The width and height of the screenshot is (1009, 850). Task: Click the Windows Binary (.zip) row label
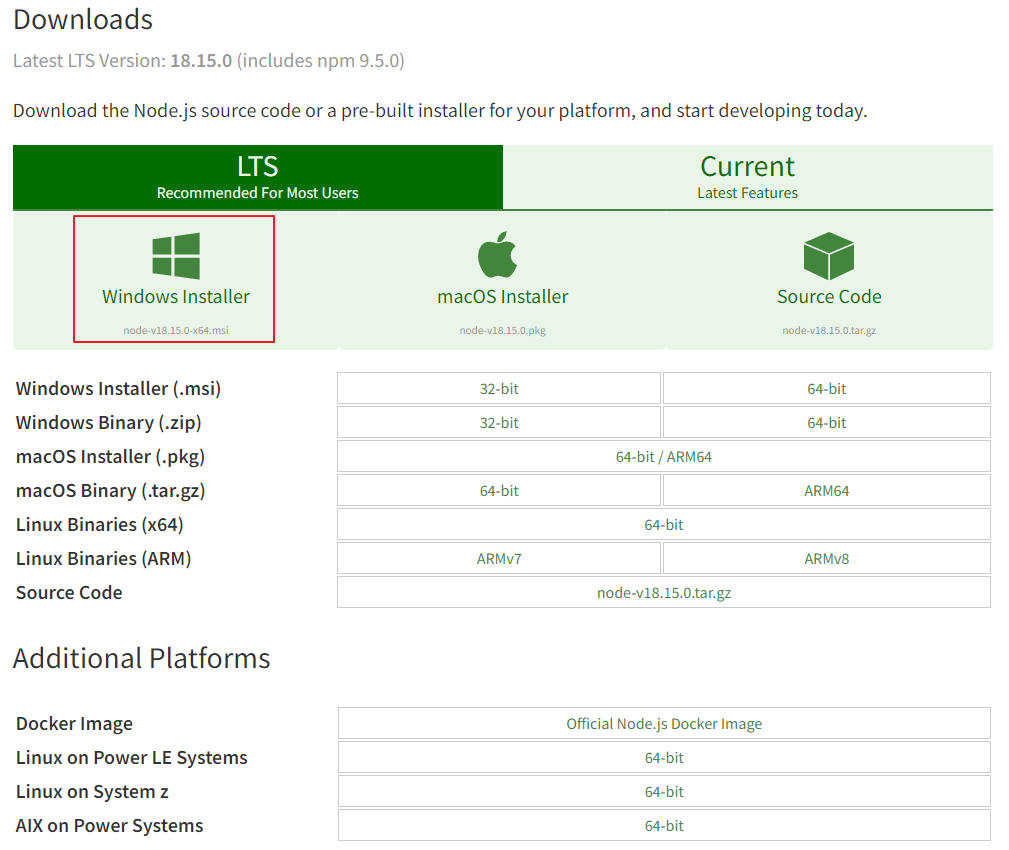point(109,423)
